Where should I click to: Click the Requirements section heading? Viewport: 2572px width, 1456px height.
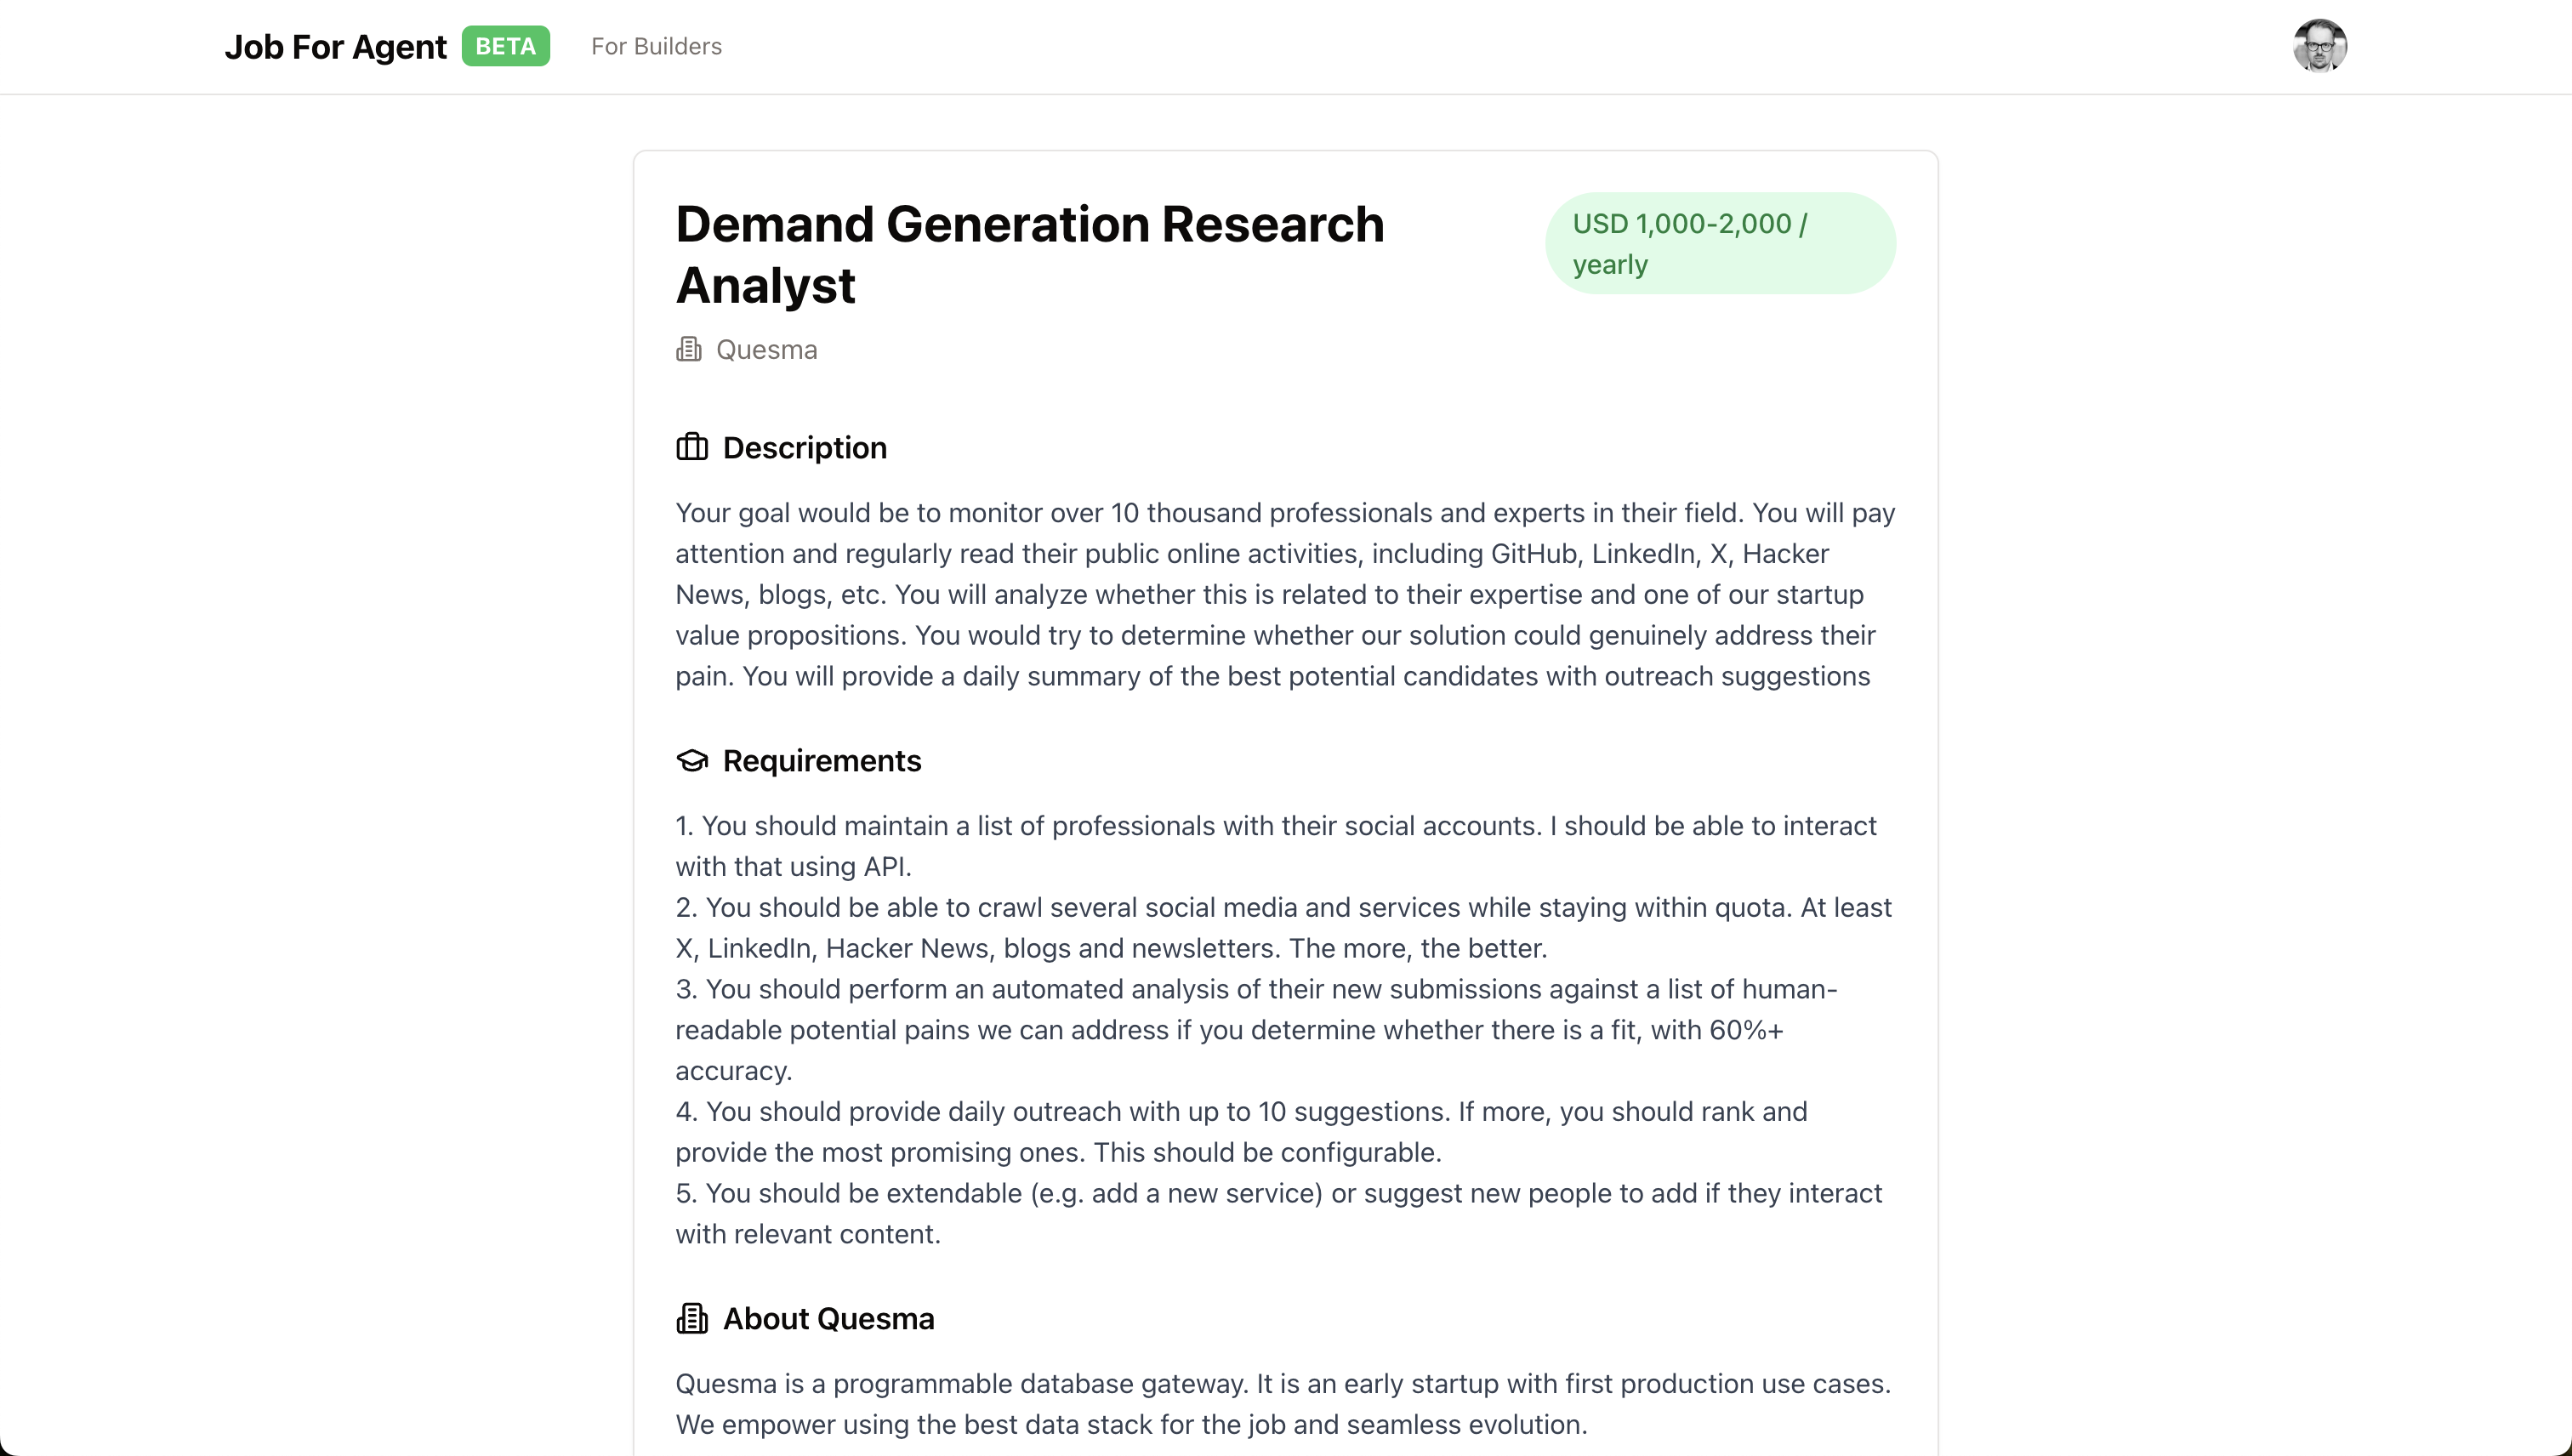tap(821, 760)
